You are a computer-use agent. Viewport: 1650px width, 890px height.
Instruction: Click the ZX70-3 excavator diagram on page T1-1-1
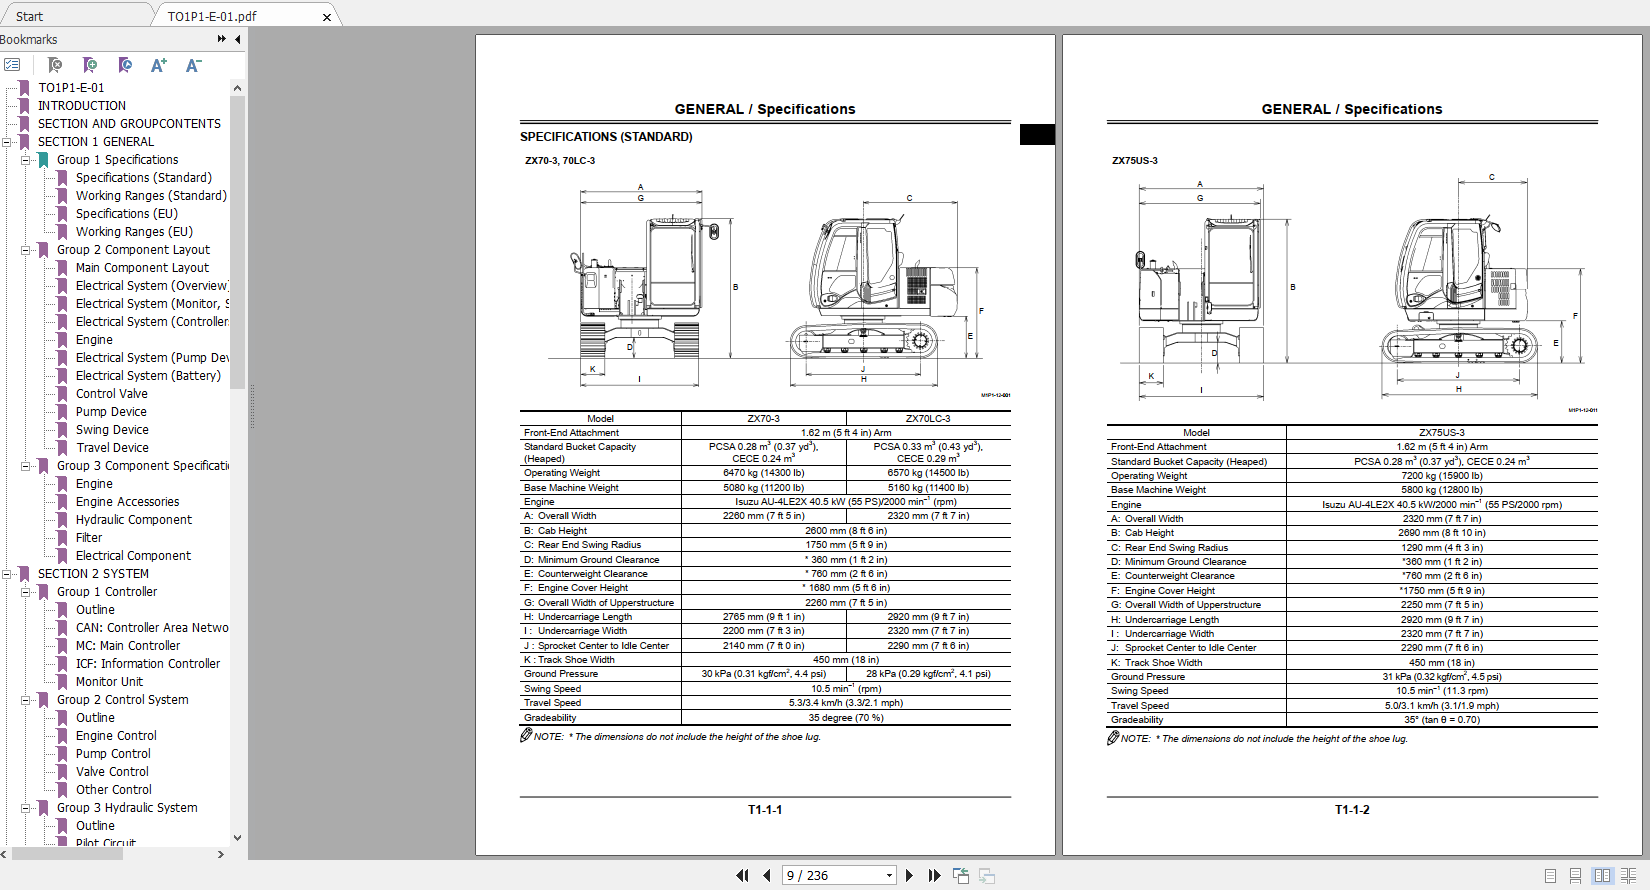point(765,290)
